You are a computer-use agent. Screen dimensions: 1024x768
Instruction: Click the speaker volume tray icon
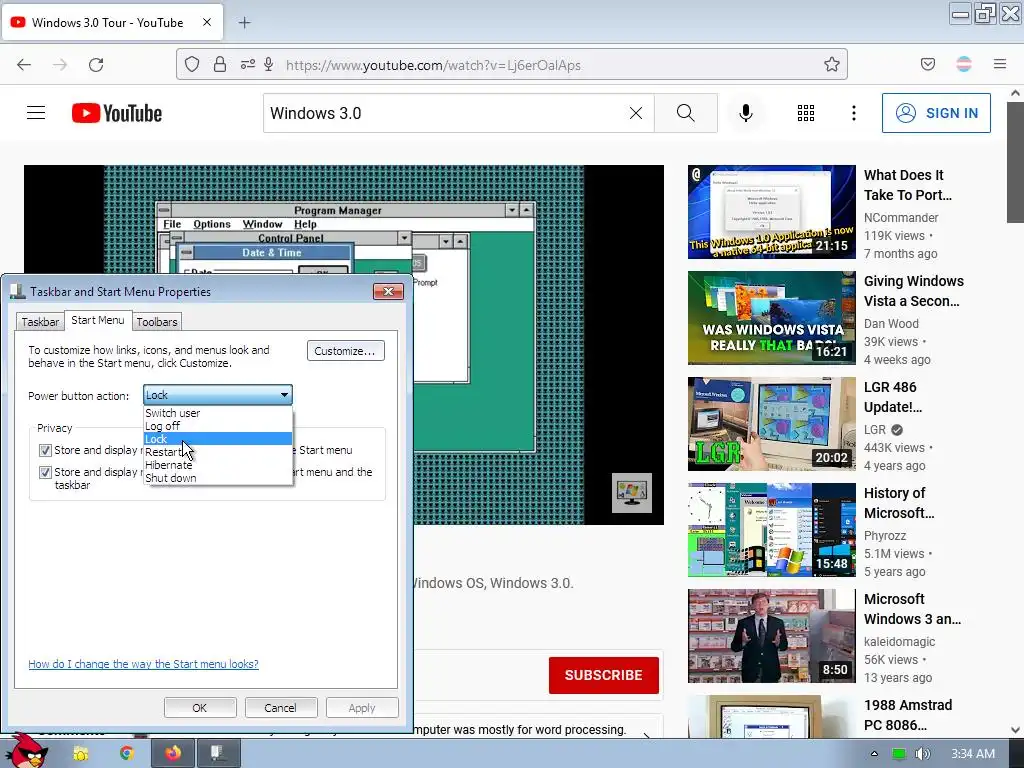coord(922,754)
